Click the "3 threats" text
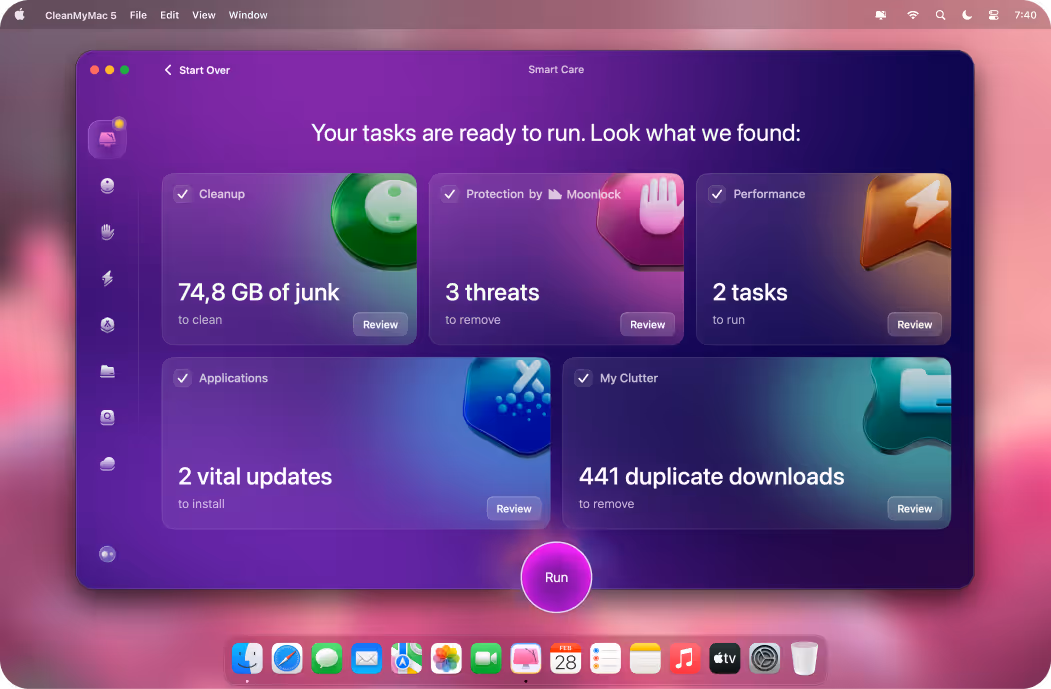Image resolution: width=1051 pixels, height=689 pixels. pyautogui.click(x=492, y=292)
